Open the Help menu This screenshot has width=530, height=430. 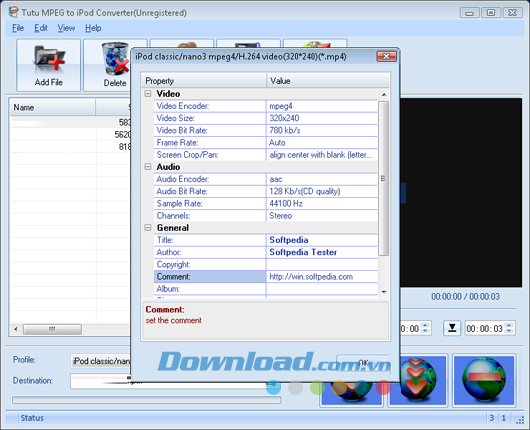pos(93,28)
